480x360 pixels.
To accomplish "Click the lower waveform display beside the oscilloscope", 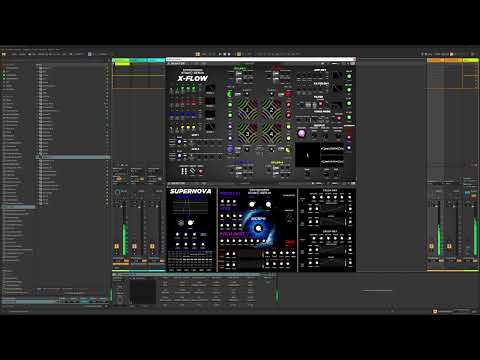I will [x=332, y=162].
